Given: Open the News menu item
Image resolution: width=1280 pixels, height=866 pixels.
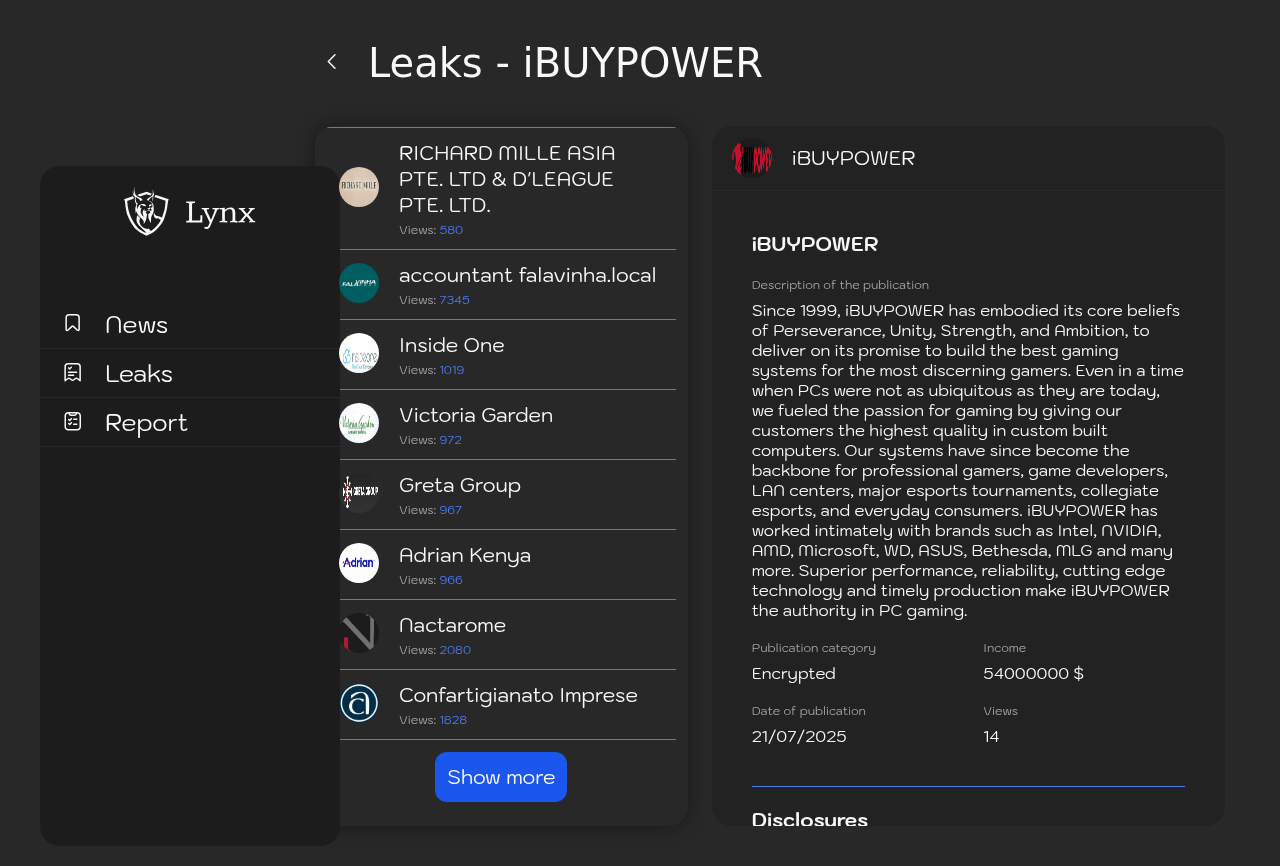Looking at the screenshot, I should [x=190, y=324].
